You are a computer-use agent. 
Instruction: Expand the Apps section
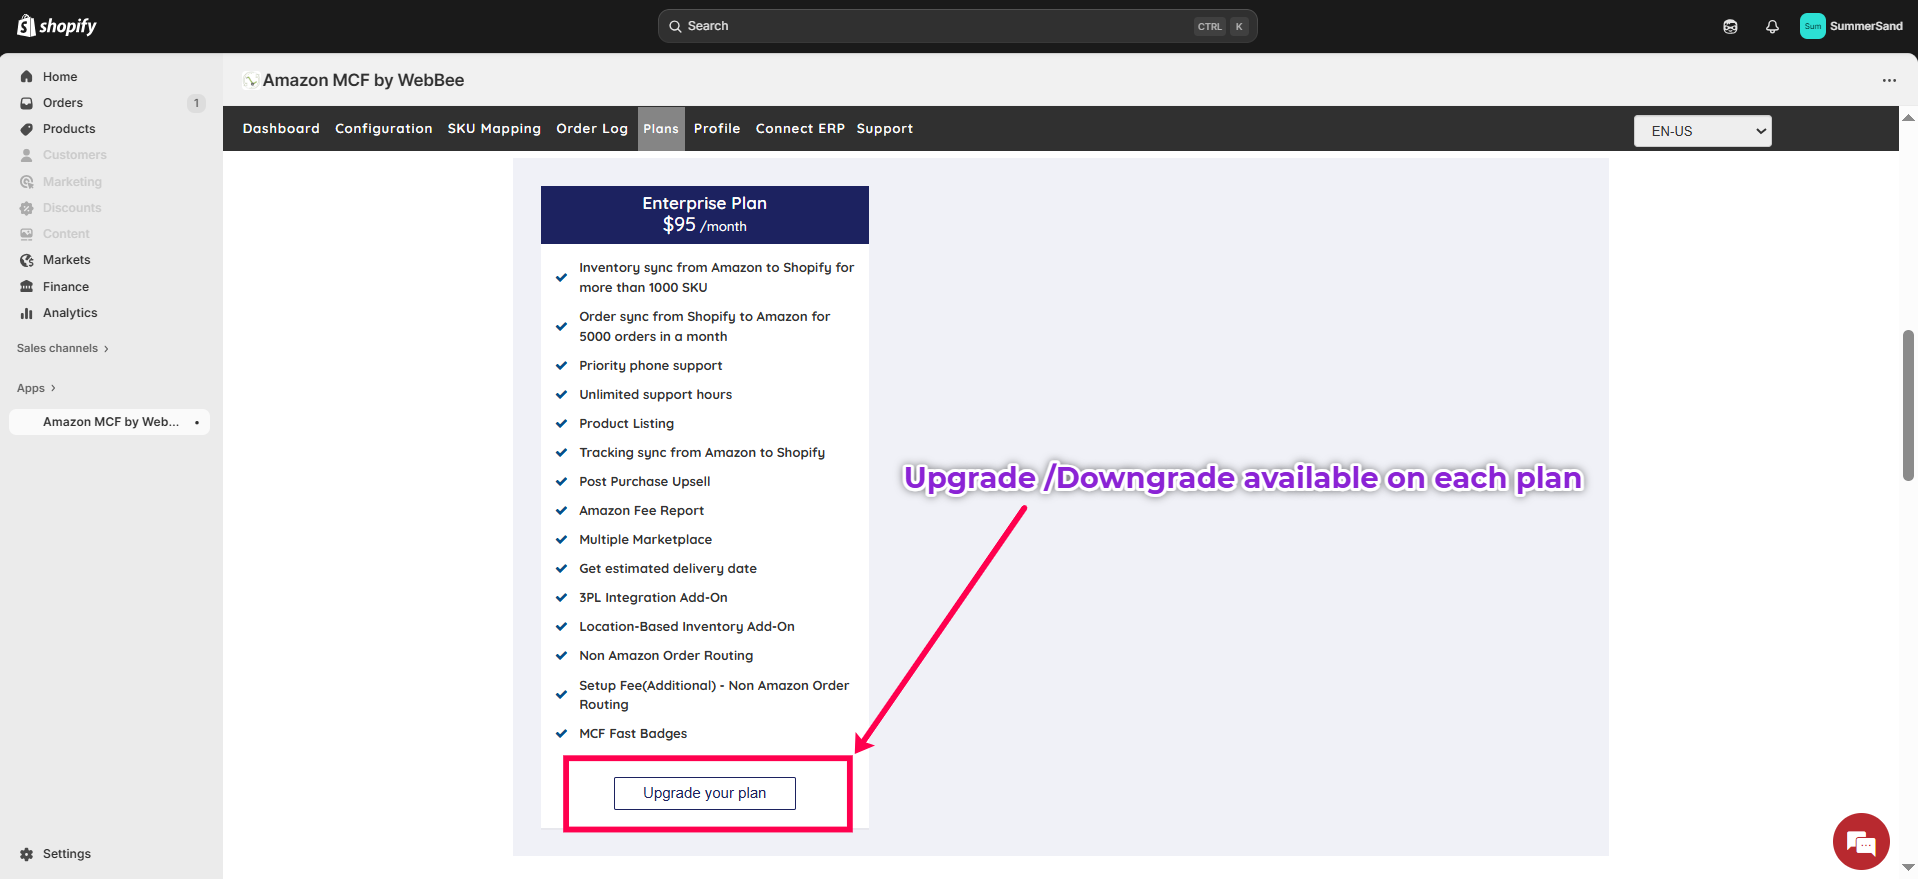[36, 388]
